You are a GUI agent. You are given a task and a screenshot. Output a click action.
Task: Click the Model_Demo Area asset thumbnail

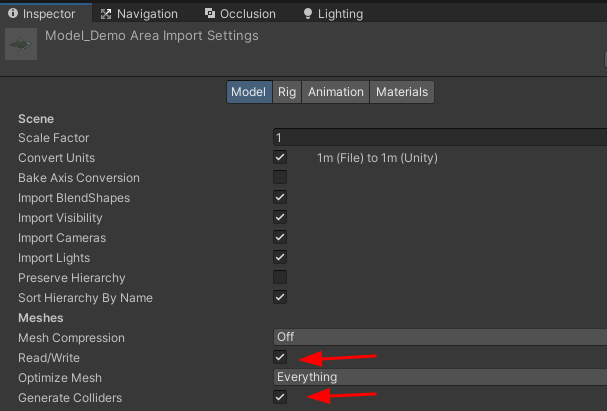[21, 45]
